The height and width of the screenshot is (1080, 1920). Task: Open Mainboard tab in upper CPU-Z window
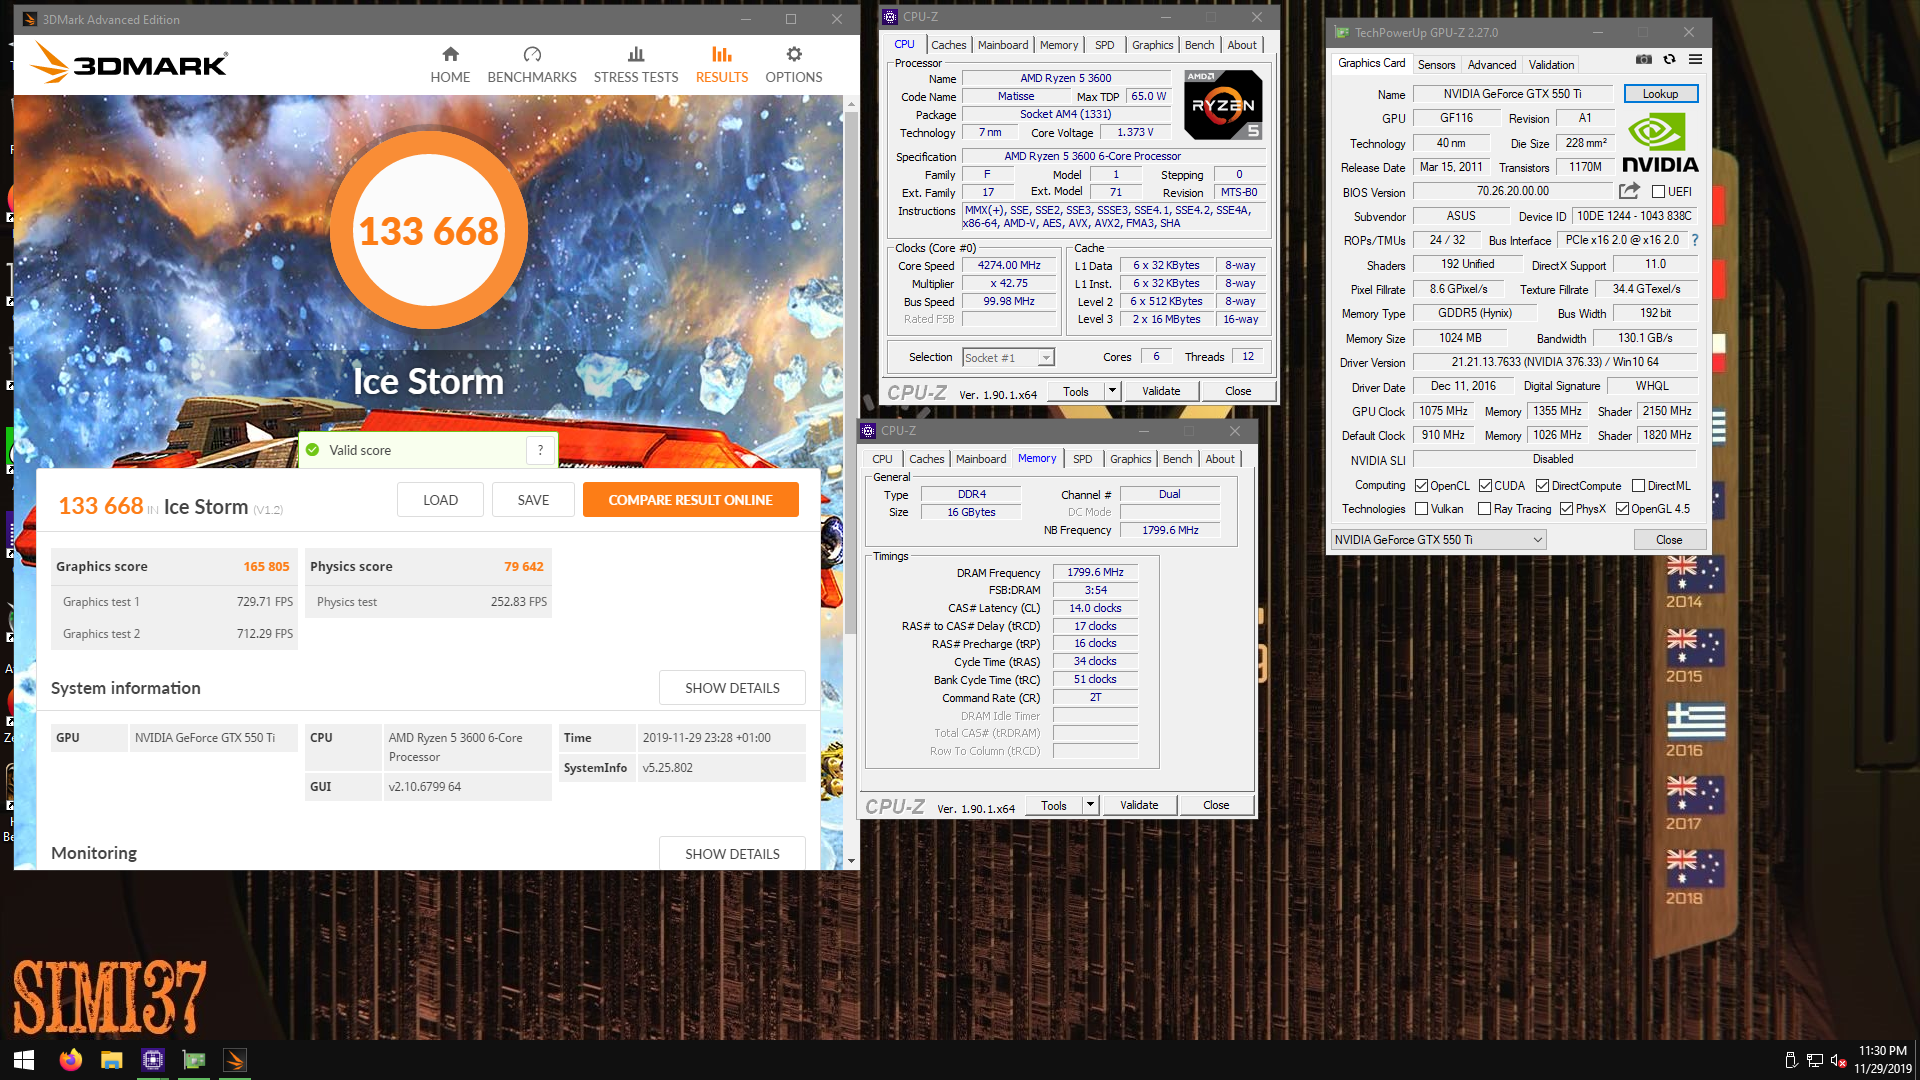coord(1003,45)
